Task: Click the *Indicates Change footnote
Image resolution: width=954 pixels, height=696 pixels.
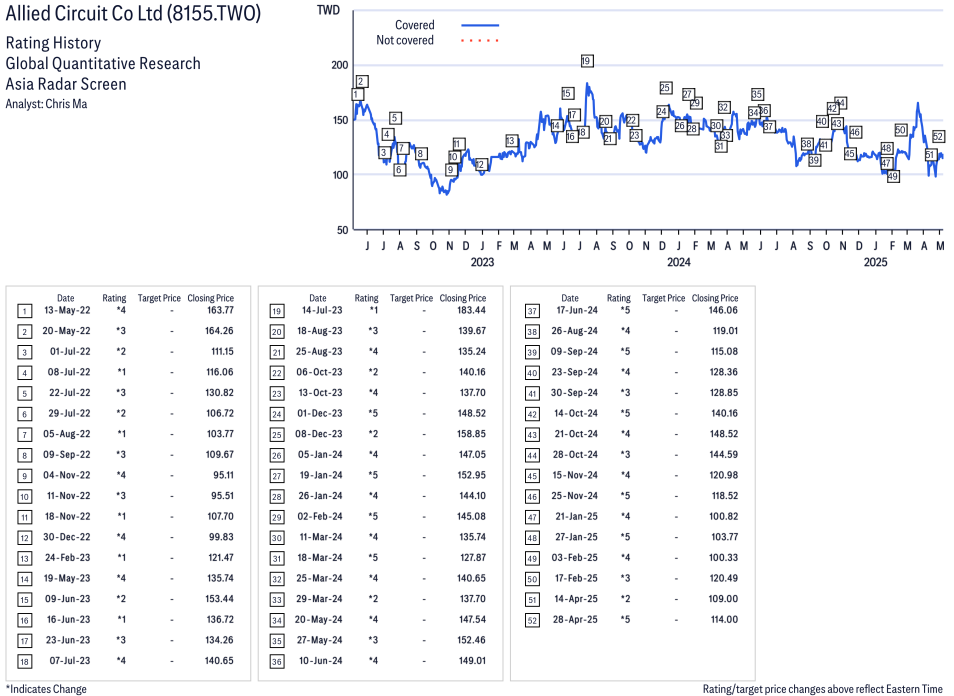Action: (46, 689)
